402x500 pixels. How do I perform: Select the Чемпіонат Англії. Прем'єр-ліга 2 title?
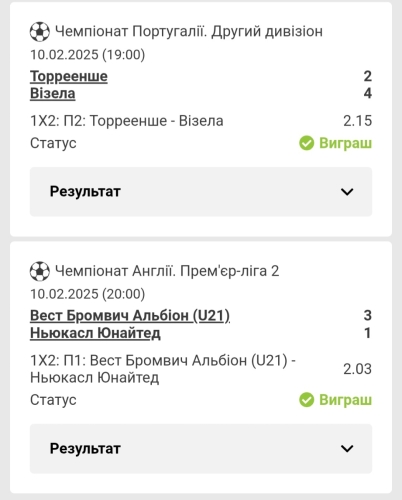point(167,271)
